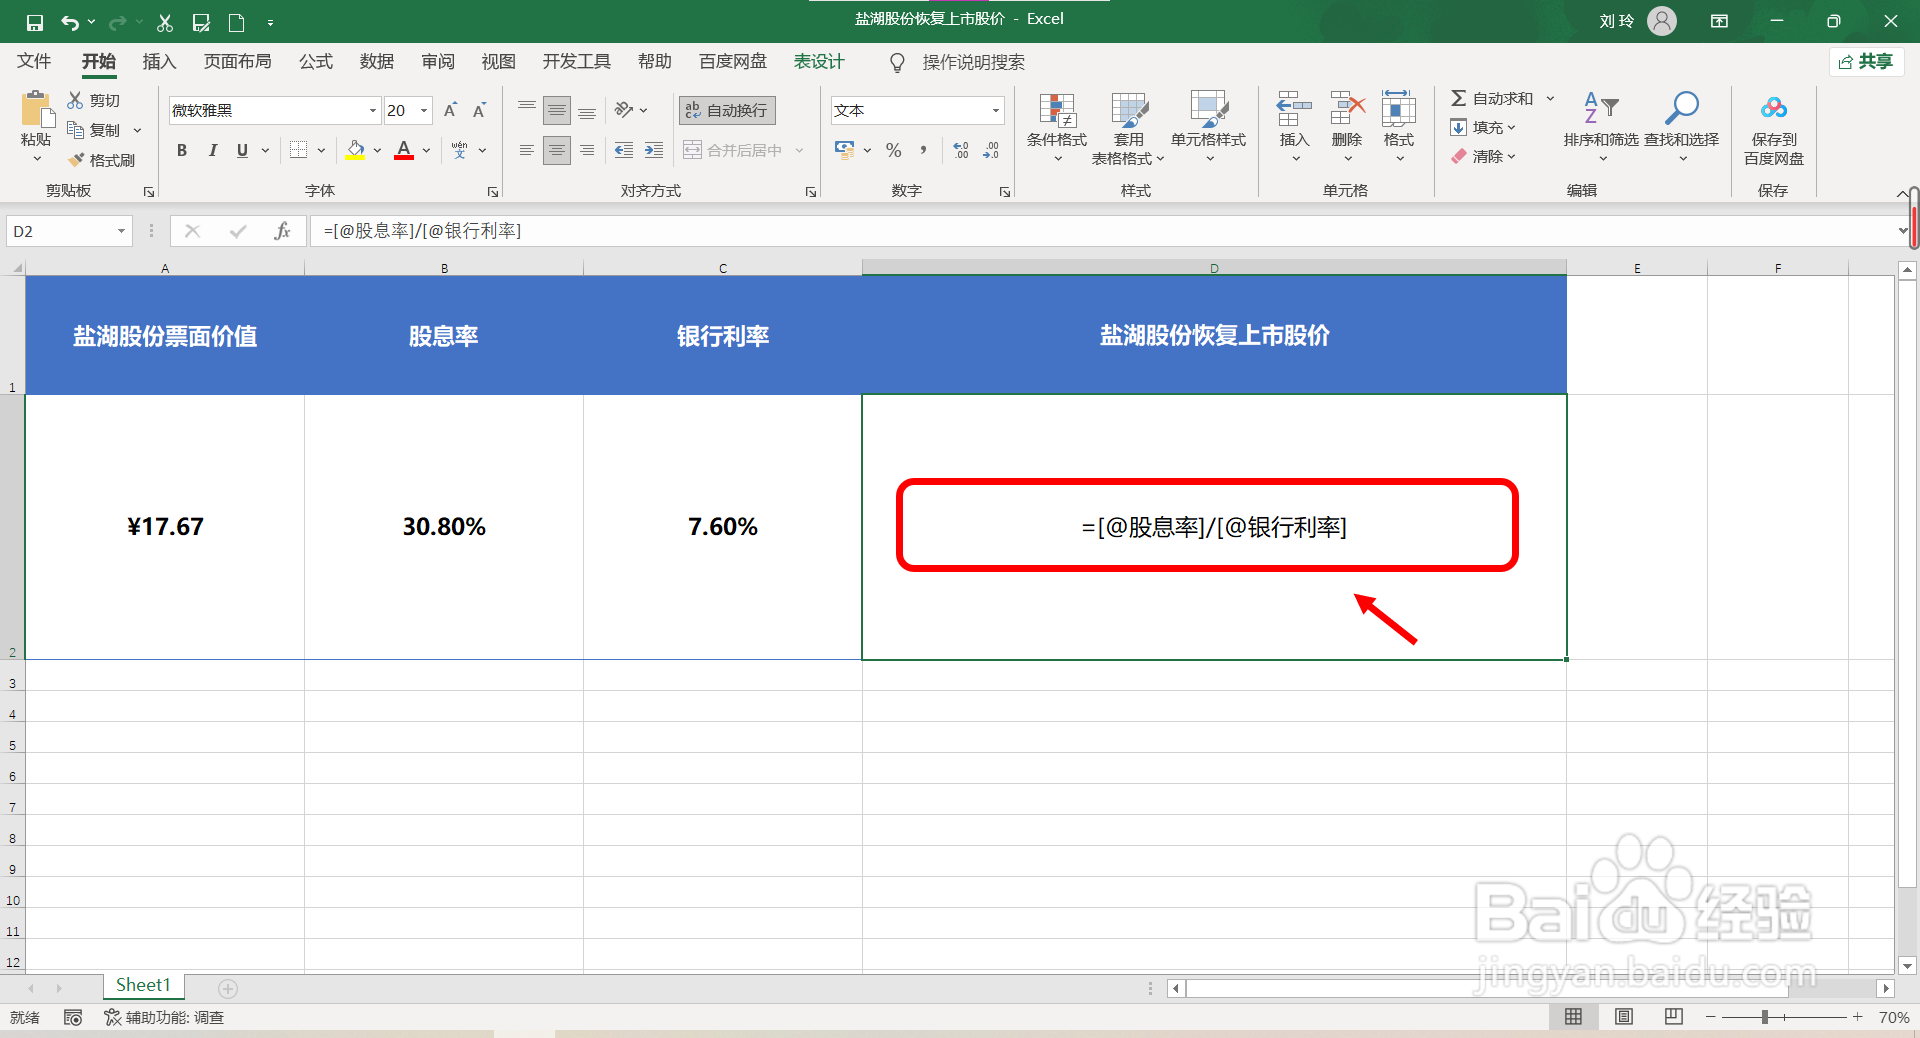Decrease font size with small A icon
Image resolution: width=1920 pixels, height=1038 pixels.
click(x=480, y=110)
